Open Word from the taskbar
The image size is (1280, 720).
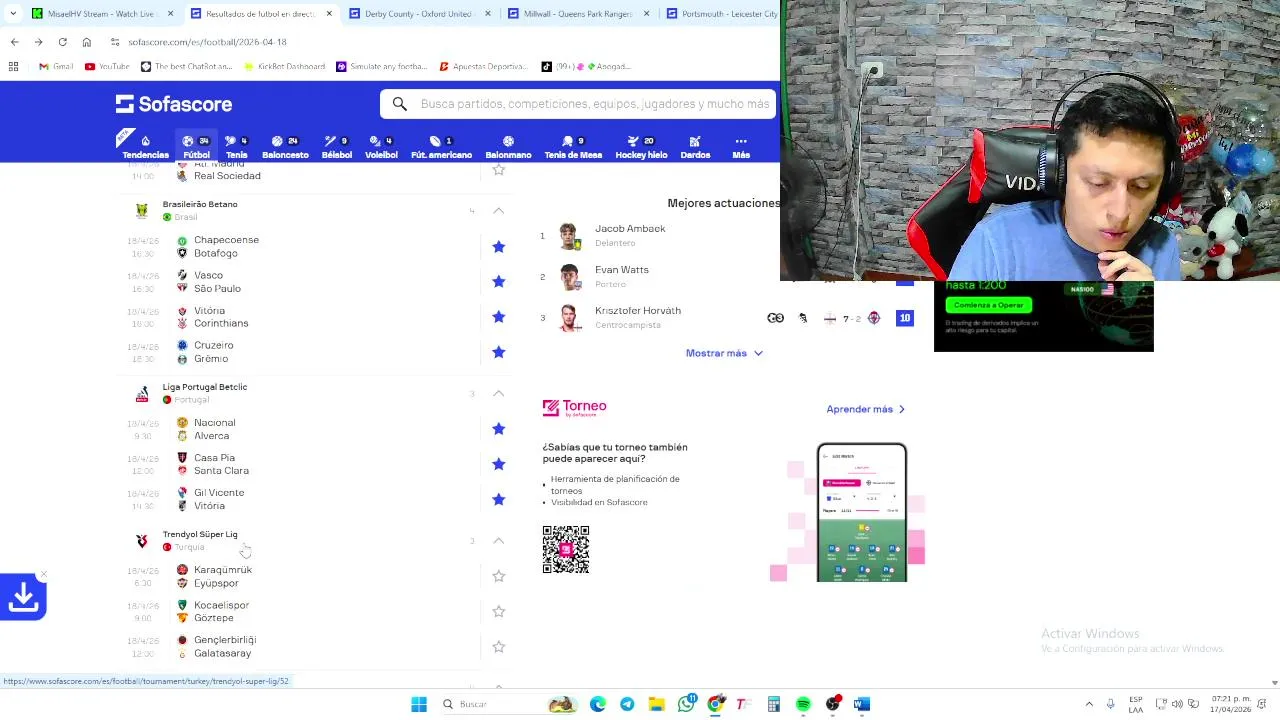click(862, 704)
